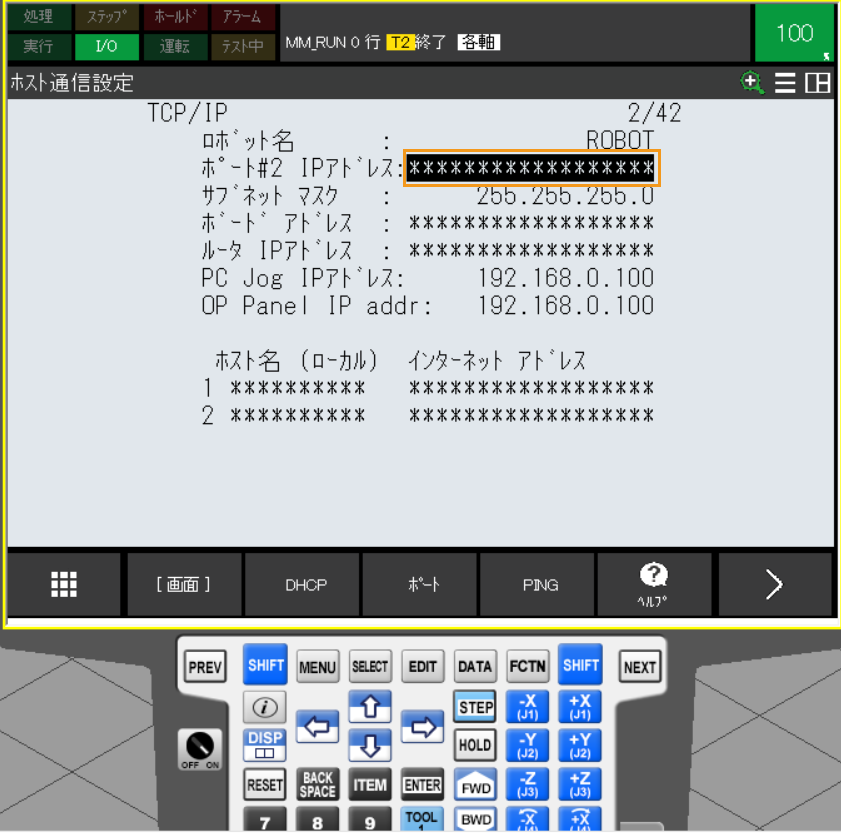Click the left arrow key
Screen dimensions: 841x833
pyautogui.click(x=318, y=727)
